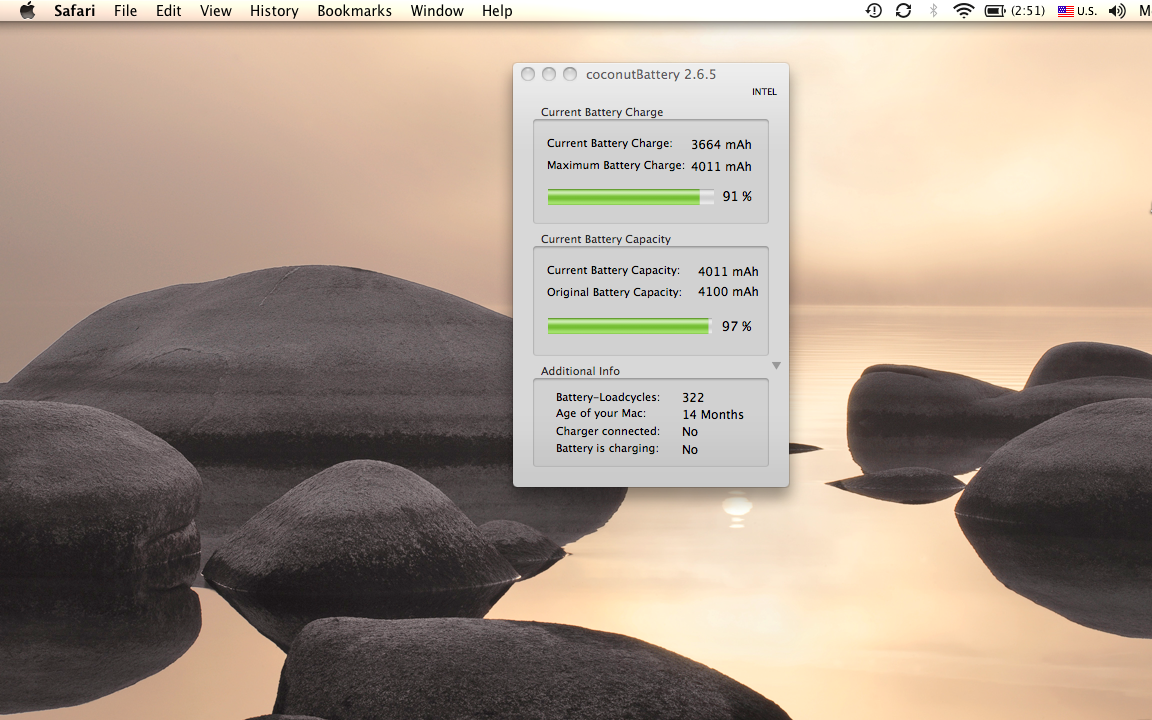The width and height of the screenshot is (1152, 720).
Task: Click the Charger connected No value
Action: pos(690,432)
